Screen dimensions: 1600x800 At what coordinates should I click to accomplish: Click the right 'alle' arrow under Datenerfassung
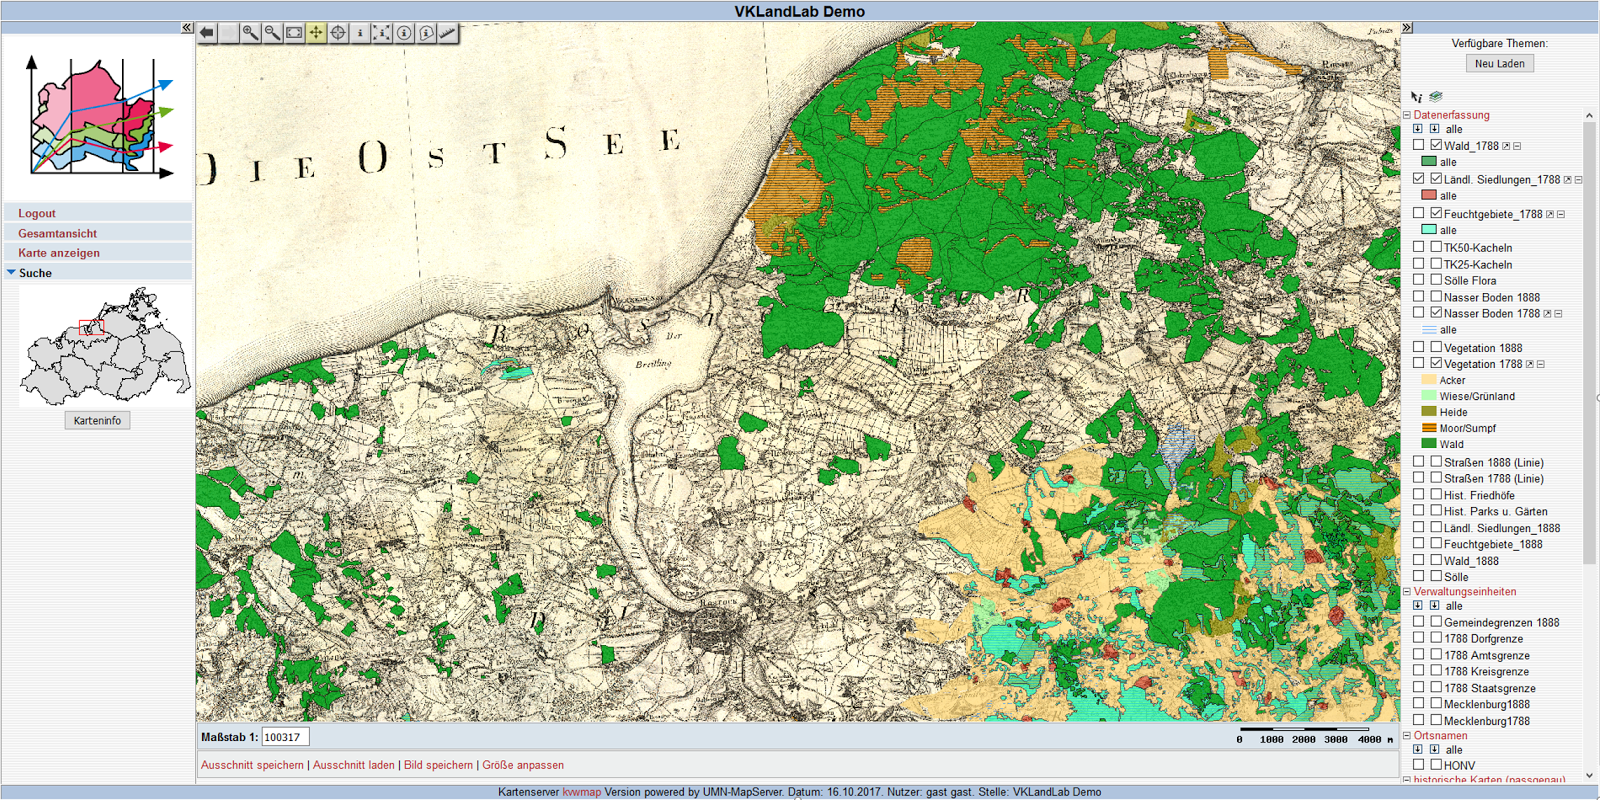pos(1435,129)
